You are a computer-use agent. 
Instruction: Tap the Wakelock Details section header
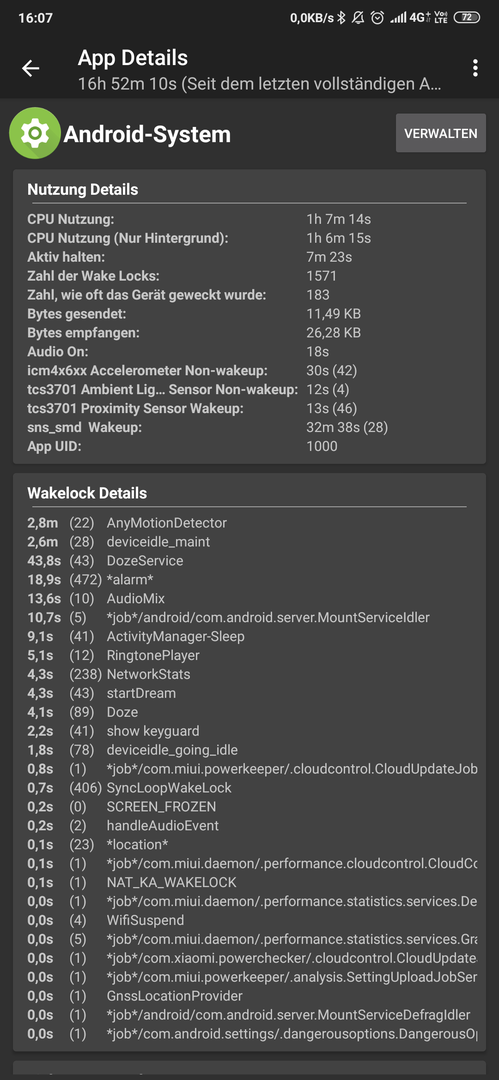[87, 493]
